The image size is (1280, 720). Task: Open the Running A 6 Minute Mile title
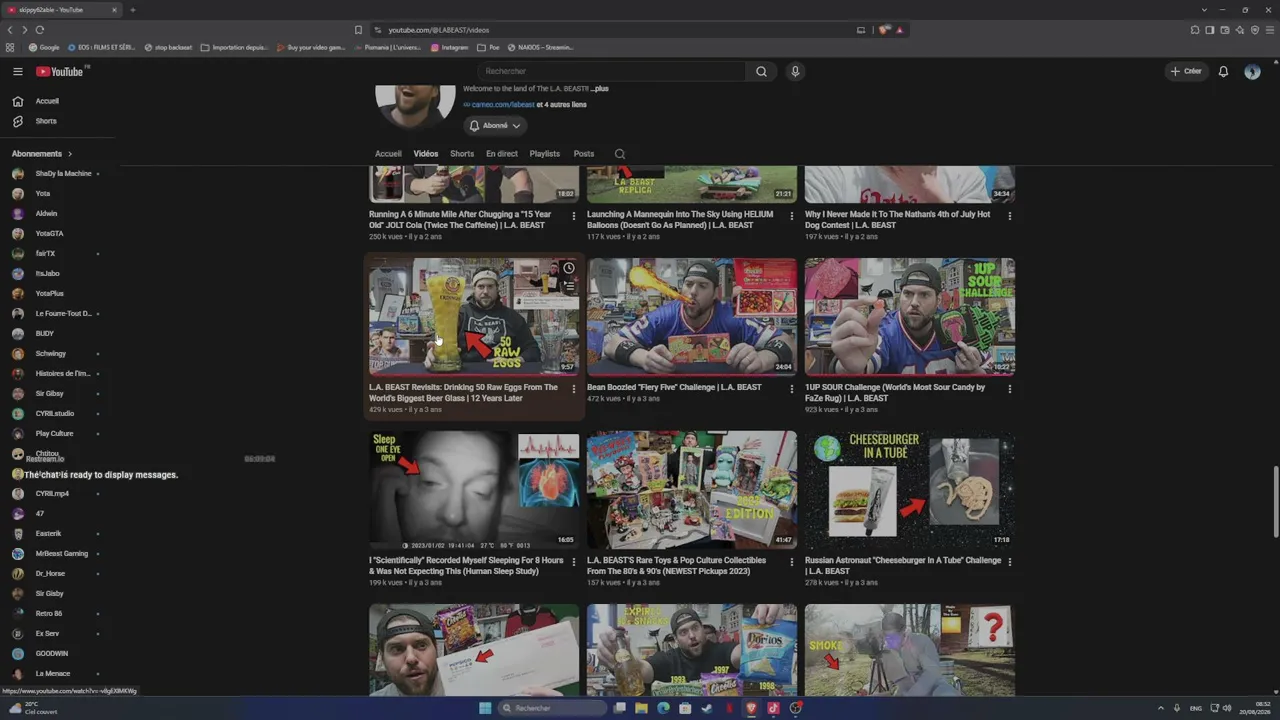[460, 220]
